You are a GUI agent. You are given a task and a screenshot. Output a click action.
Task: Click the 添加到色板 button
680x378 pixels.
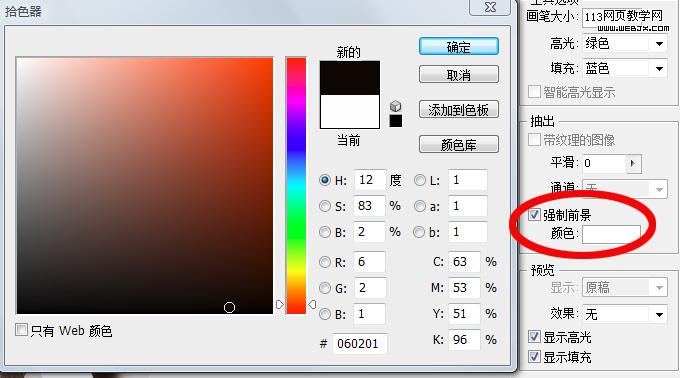tap(458, 110)
